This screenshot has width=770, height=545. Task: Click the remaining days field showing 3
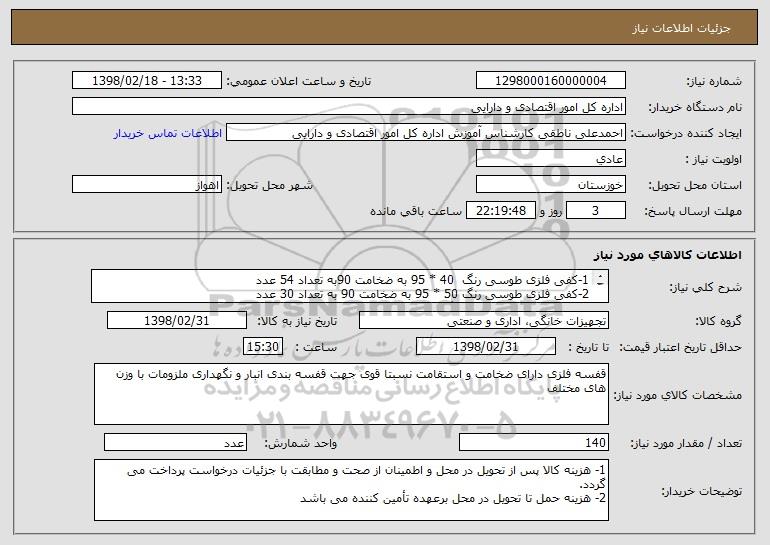tap(596, 211)
